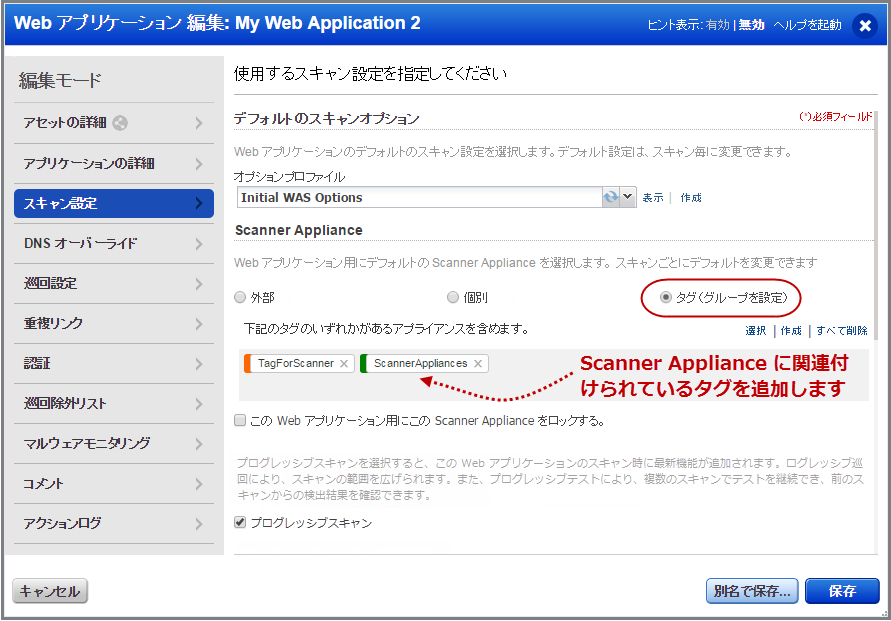The image size is (891, 621).
Task: Expand the DNS オーバーライド section
Action: click(x=110, y=243)
